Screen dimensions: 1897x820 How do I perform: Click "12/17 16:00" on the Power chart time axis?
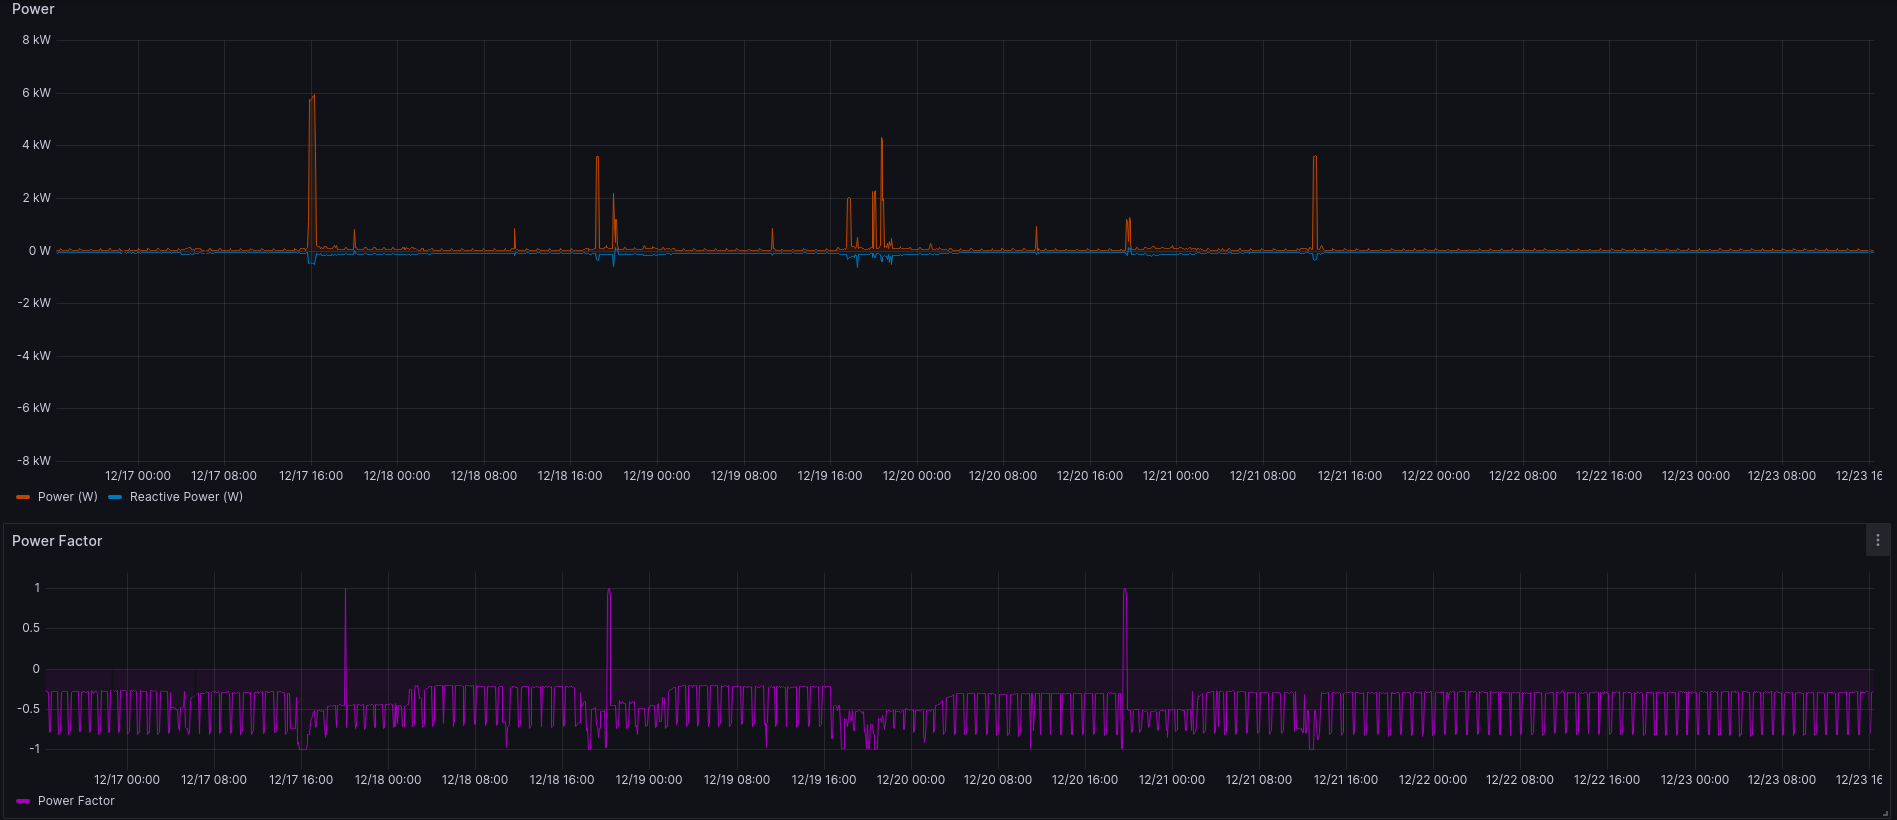coord(311,476)
